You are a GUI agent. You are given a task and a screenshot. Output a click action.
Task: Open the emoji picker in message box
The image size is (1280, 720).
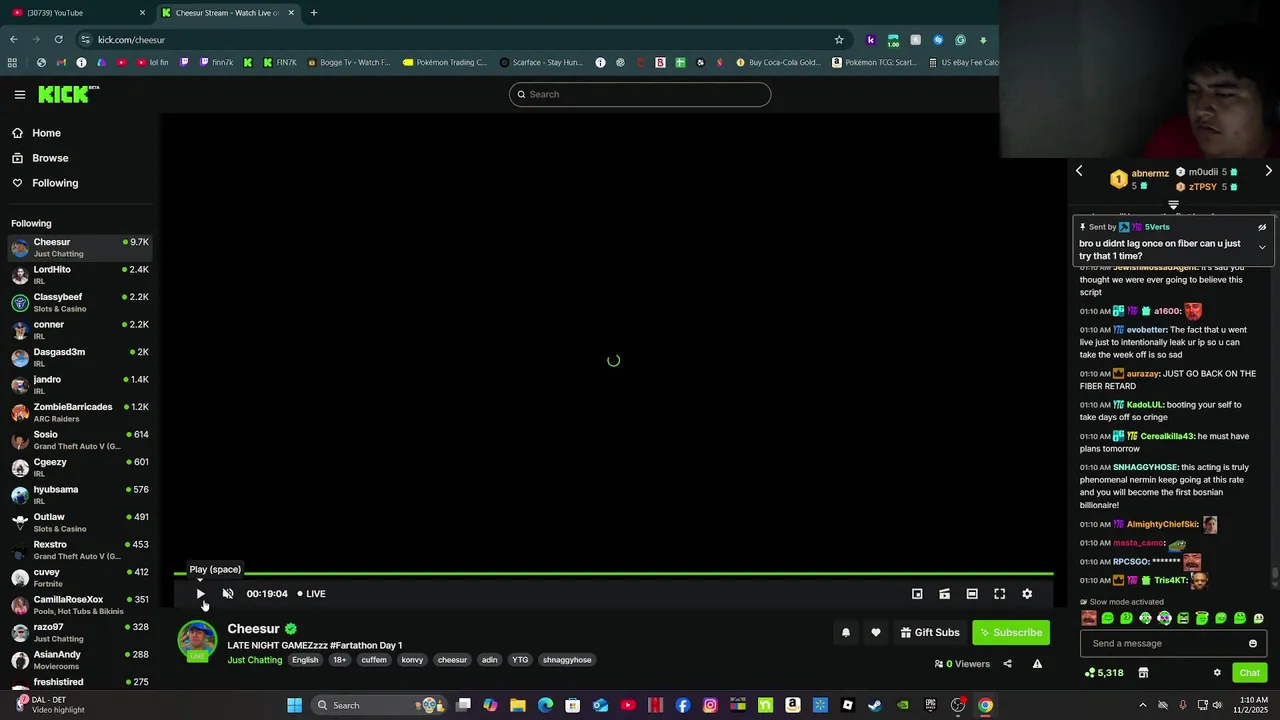tap(1253, 644)
